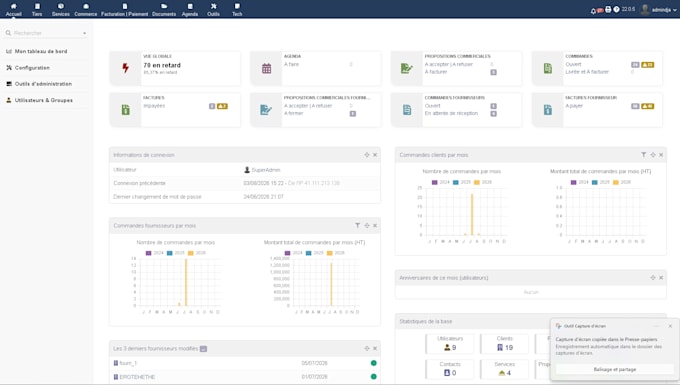
Task: Filter the Commandes clients par mois box
Action: click(x=644, y=155)
